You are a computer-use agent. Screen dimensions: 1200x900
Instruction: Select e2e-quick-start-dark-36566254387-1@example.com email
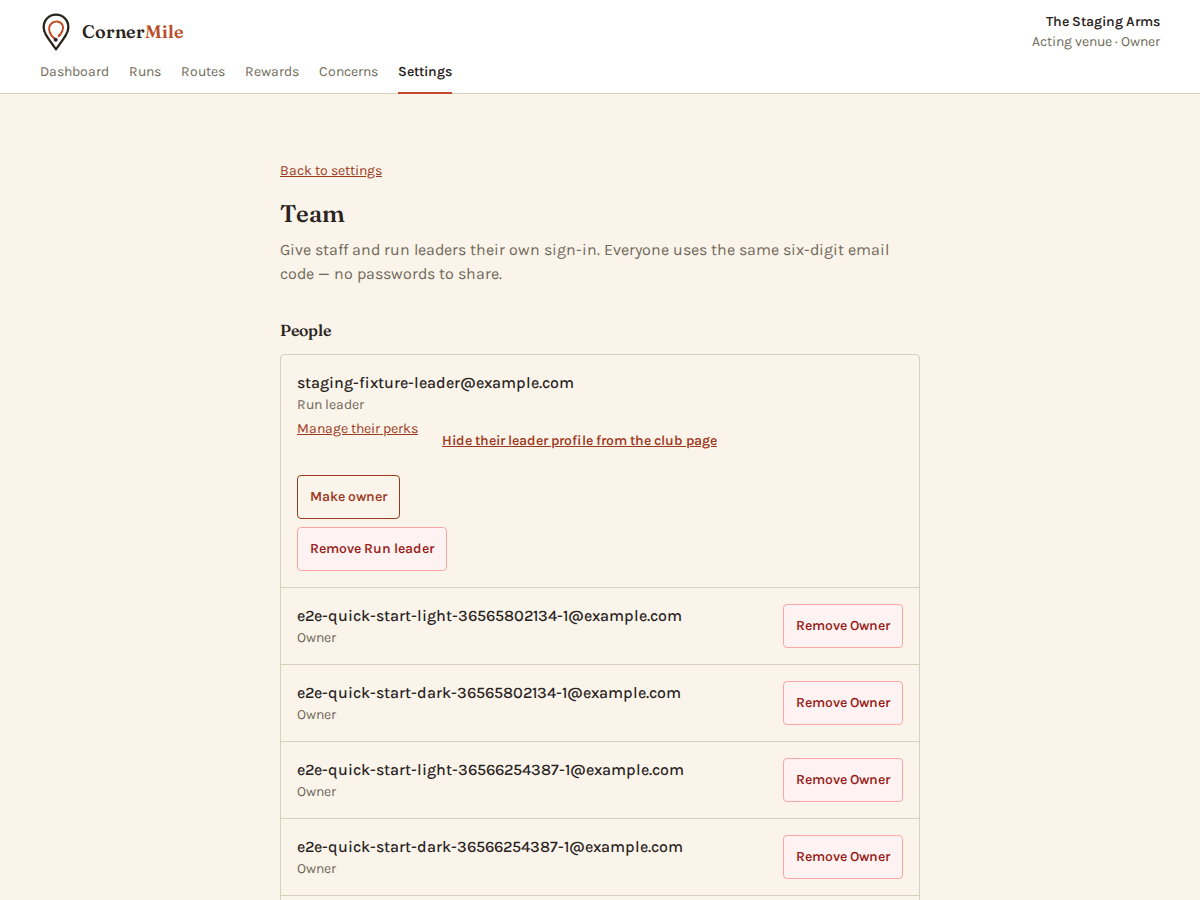(490, 847)
